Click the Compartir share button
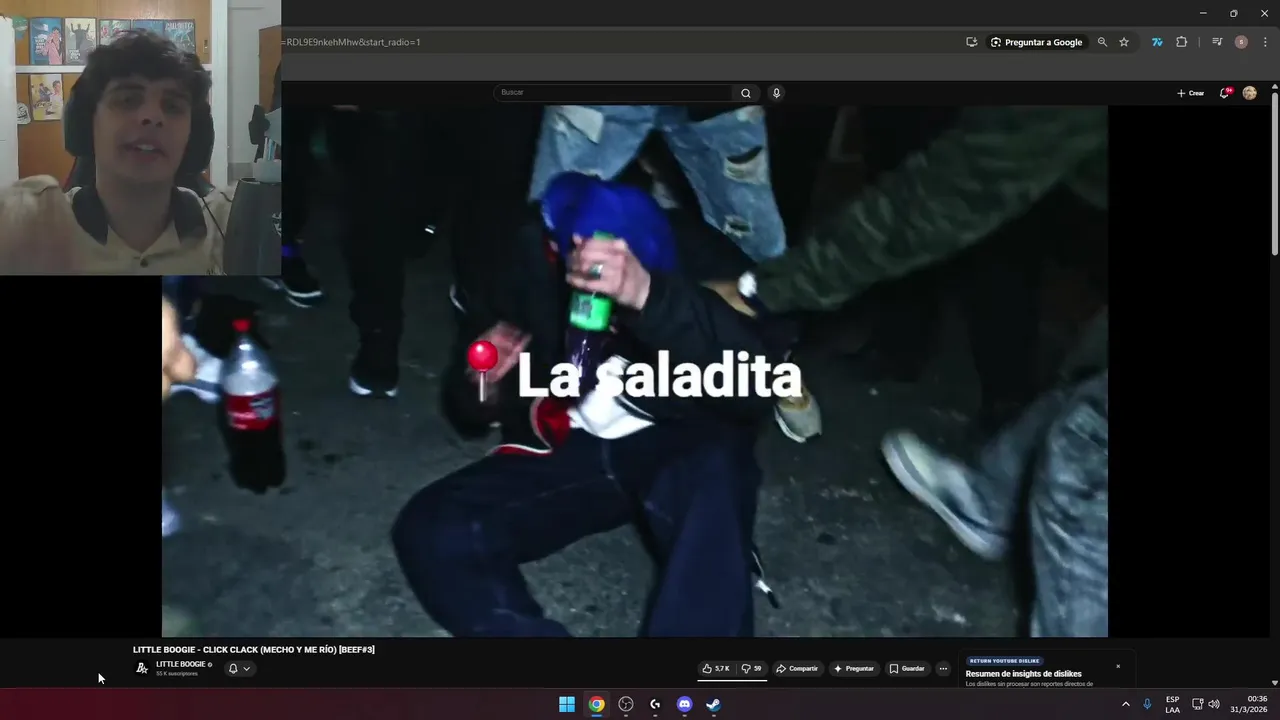1280x720 pixels. coord(797,669)
